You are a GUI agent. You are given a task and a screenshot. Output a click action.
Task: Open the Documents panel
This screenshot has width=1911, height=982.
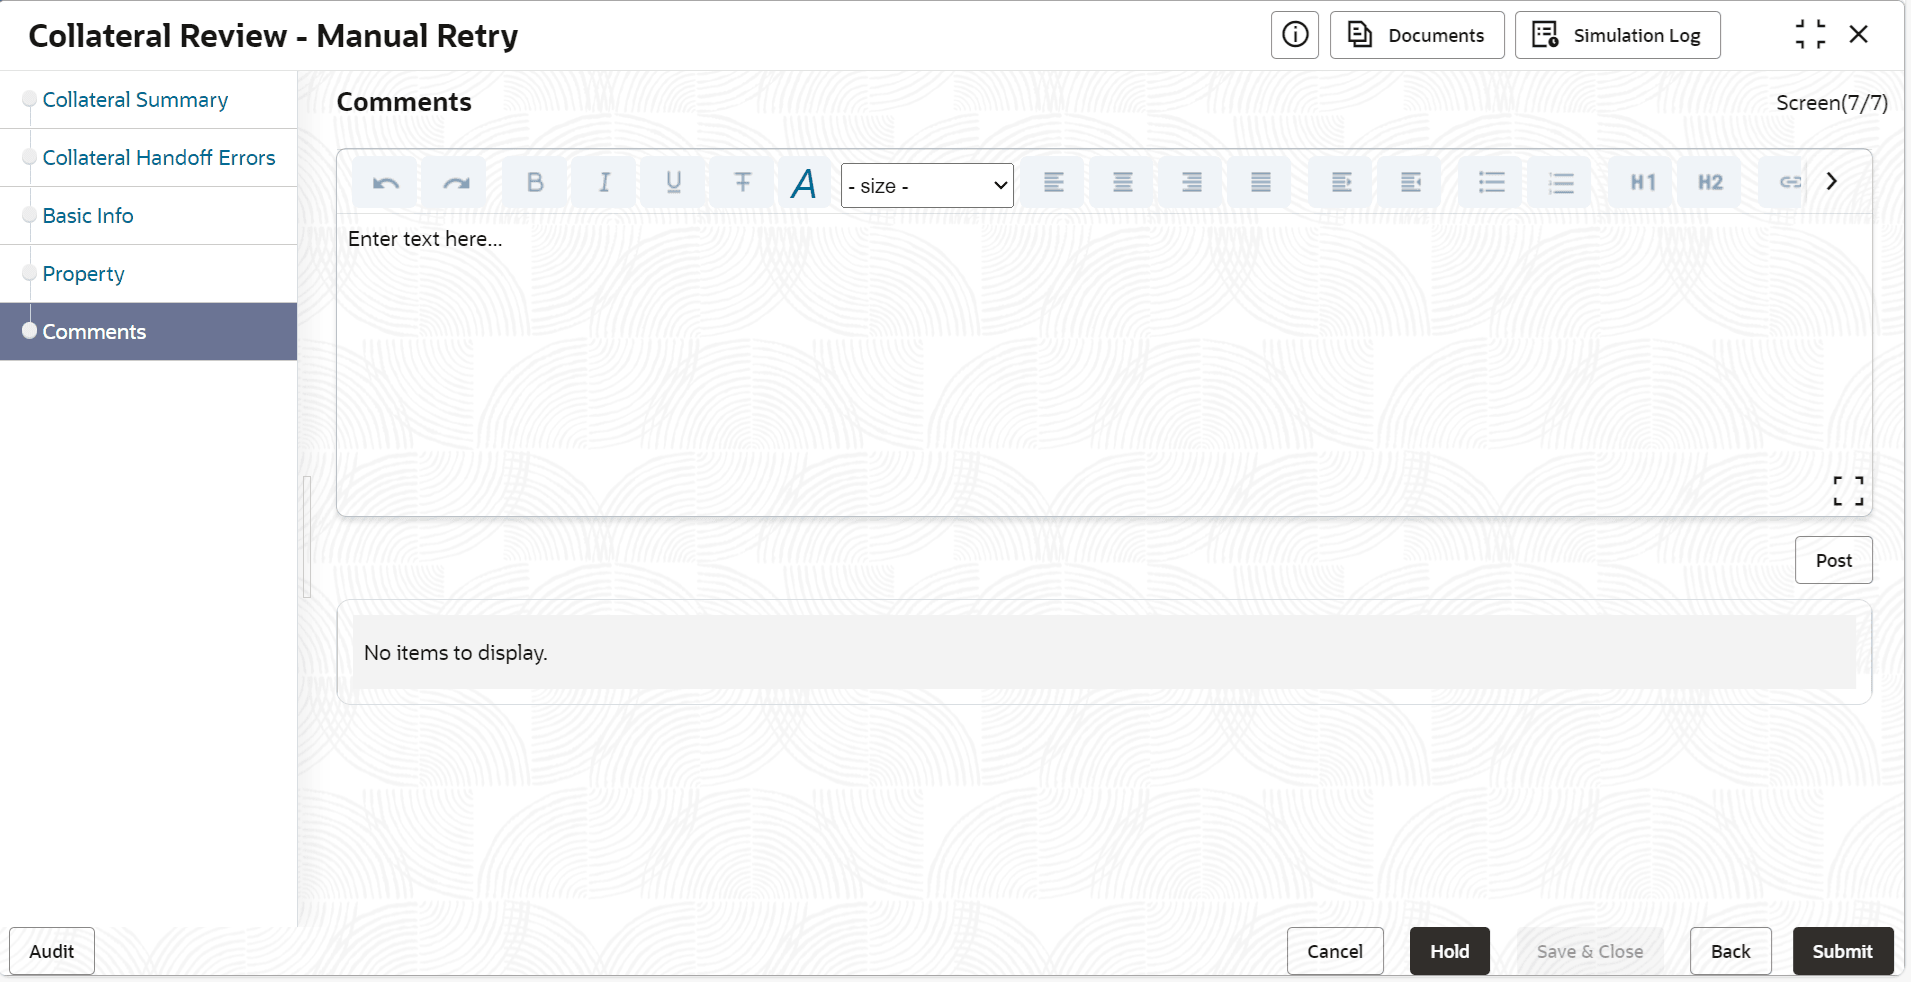(x=1417, y=35)
